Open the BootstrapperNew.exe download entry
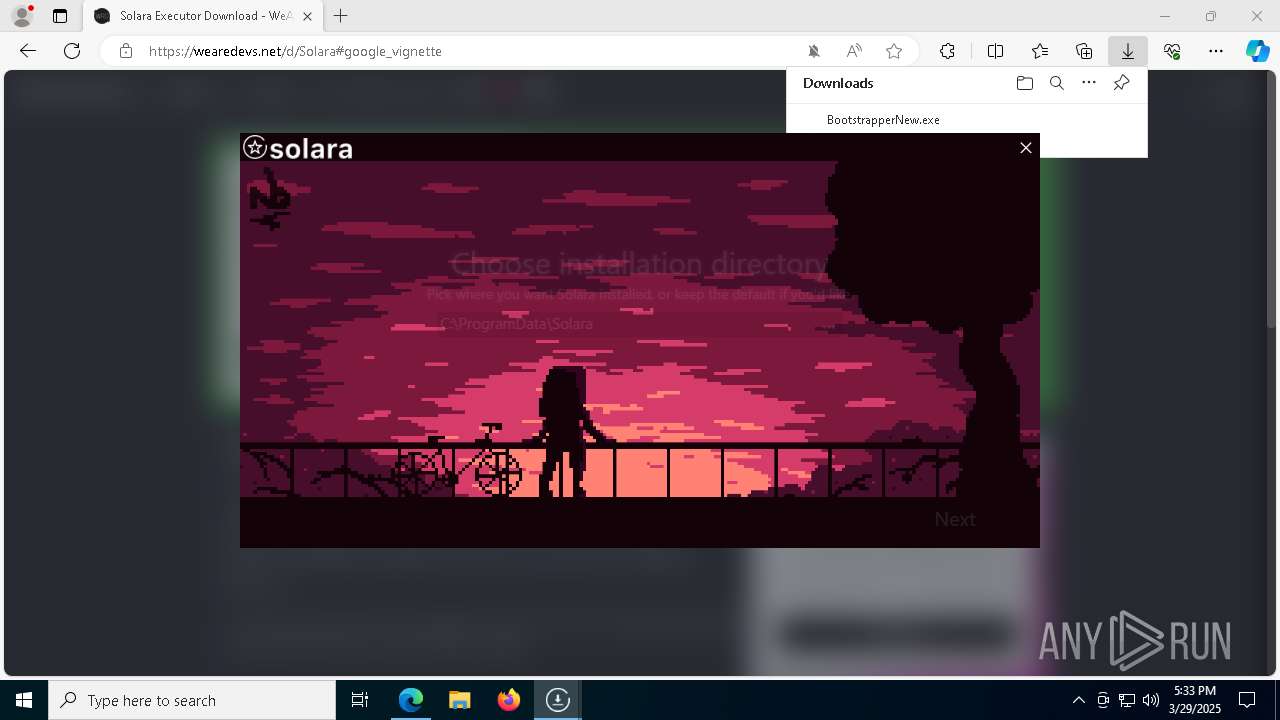This screenshot has height=720, width=1280. point(883,120)
